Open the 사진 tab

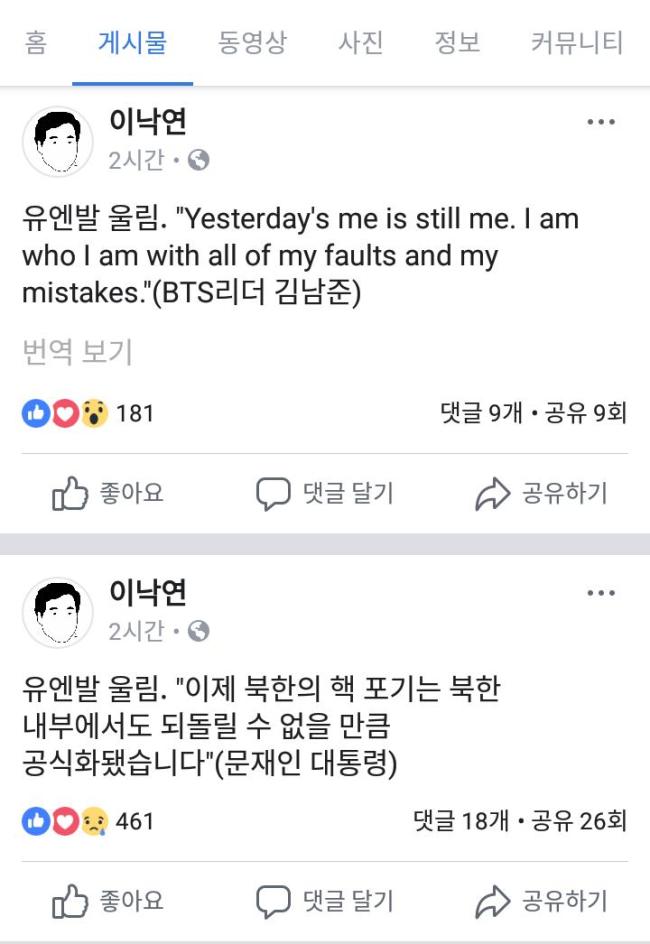[361, 42]
